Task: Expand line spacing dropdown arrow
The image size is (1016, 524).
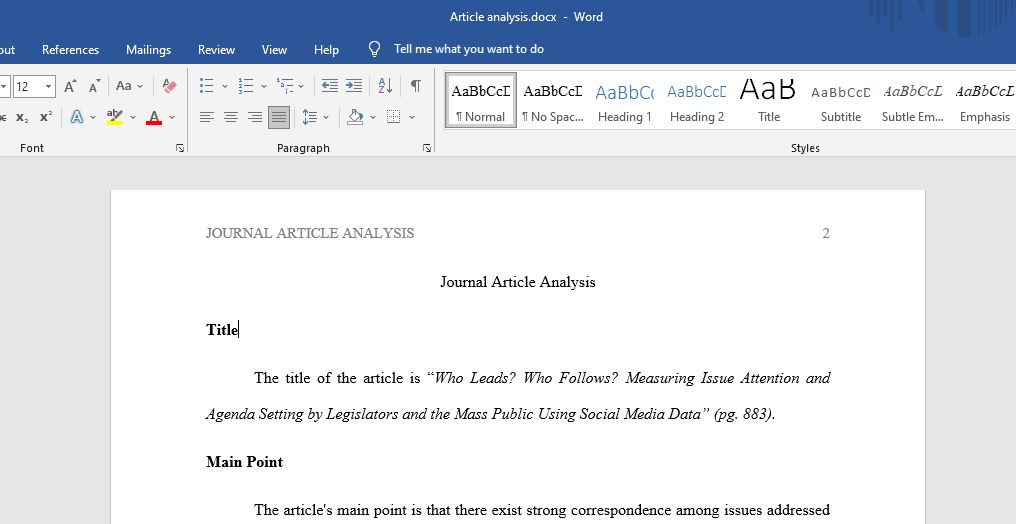Action: tap(326, 117)
